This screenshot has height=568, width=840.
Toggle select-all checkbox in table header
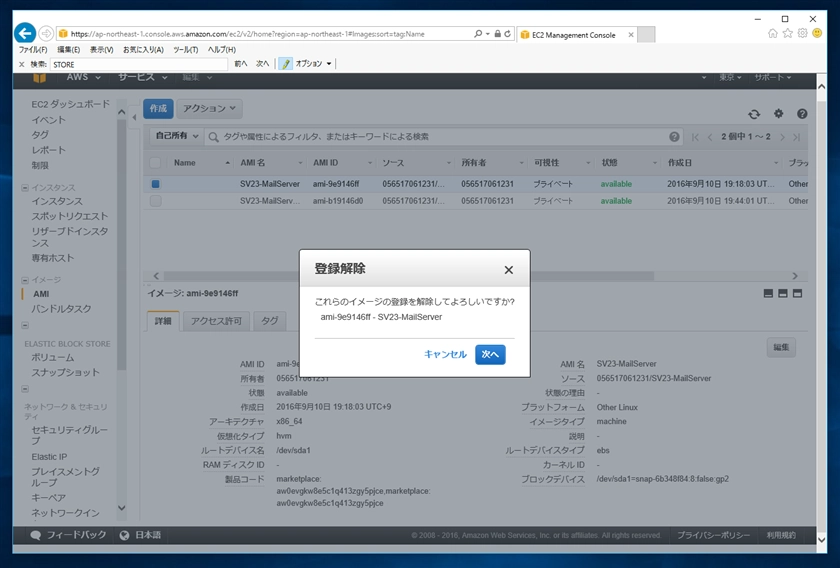tap(155, 163)
